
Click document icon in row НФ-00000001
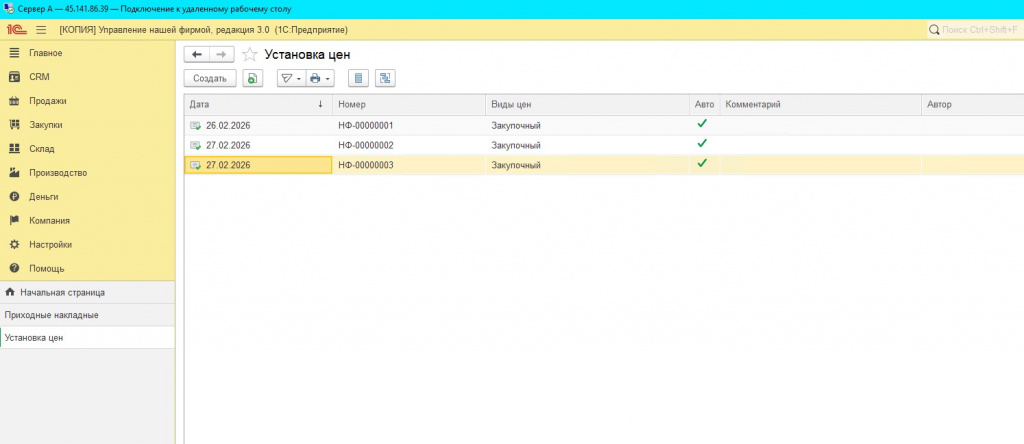pos(195,125)
